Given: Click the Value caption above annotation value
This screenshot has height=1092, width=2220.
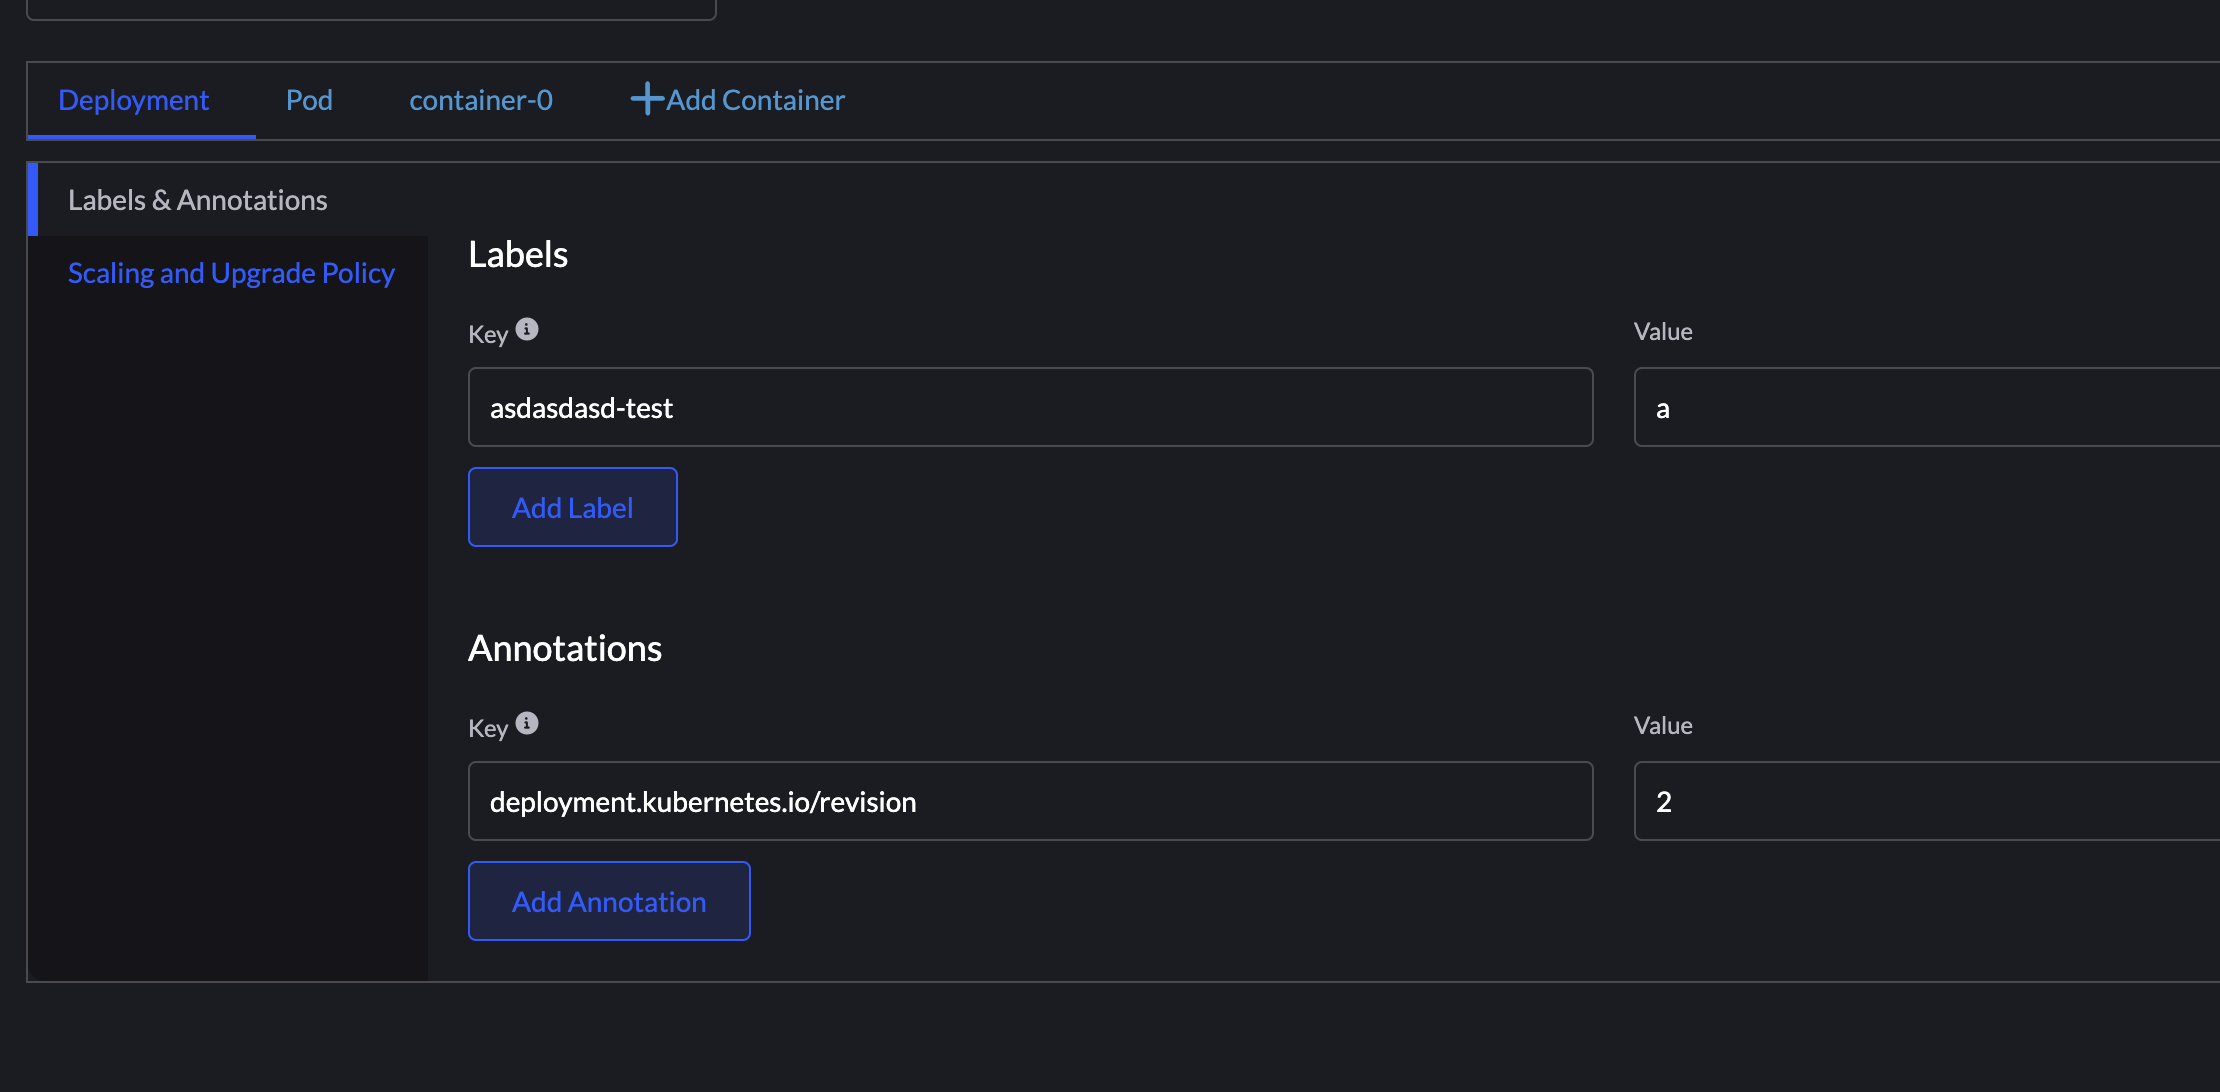Looking at the screenshot, I should pyautogui.click(x=1663, y=726).
